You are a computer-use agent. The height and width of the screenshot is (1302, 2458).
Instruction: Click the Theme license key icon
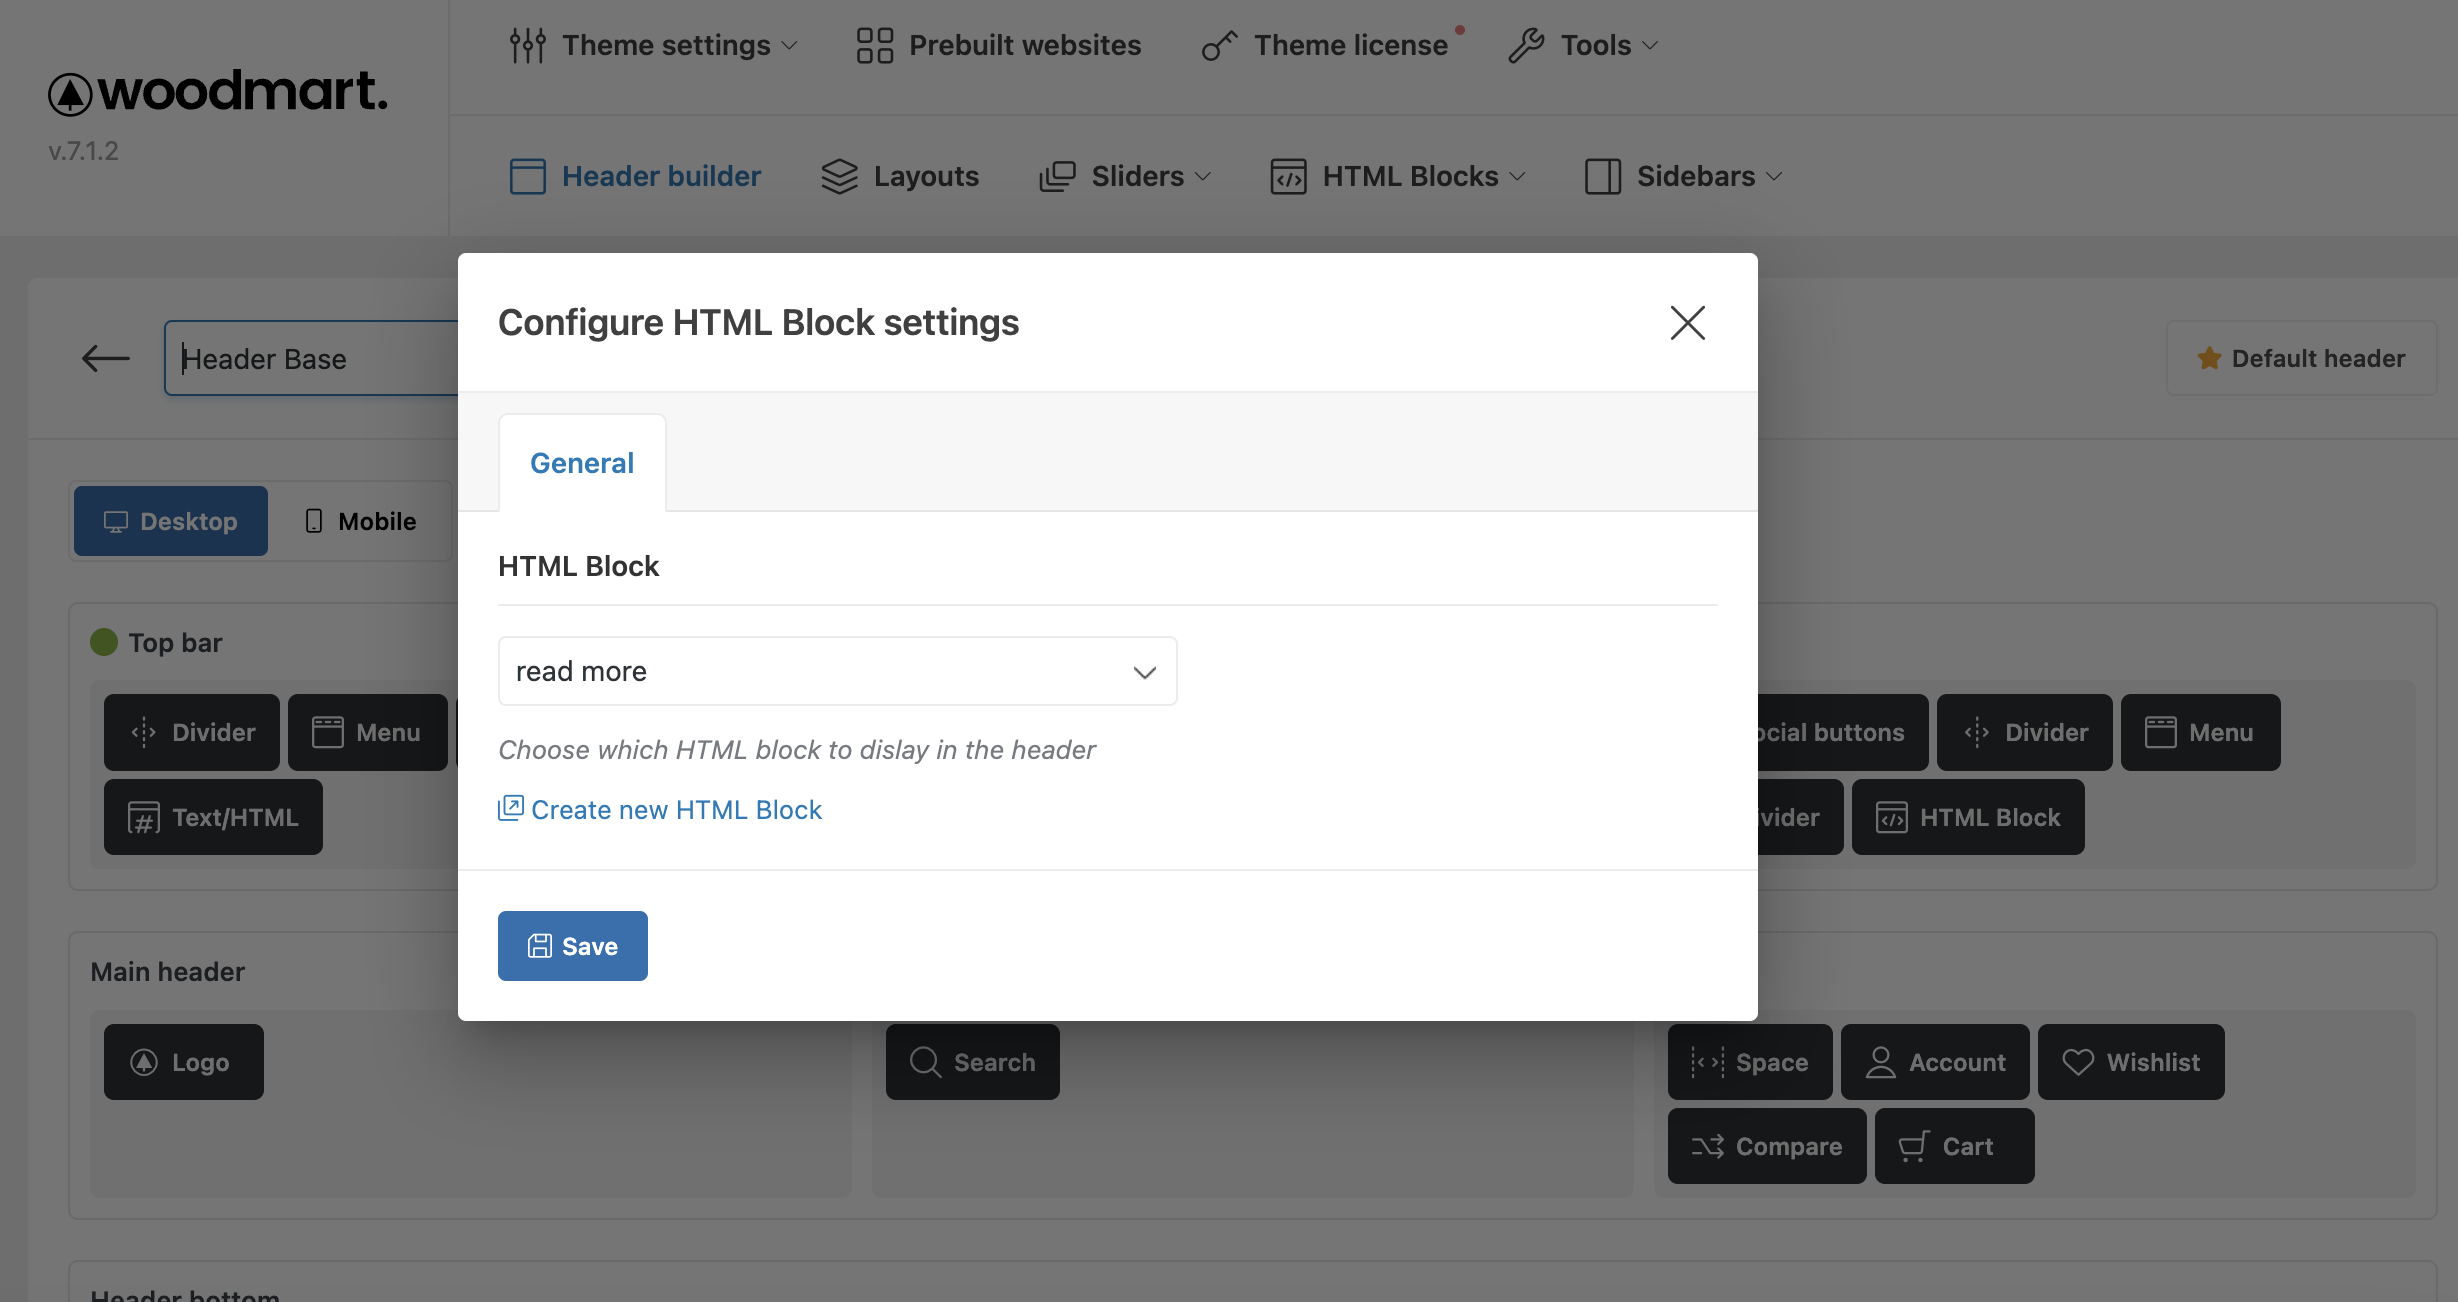point(1219,45)
